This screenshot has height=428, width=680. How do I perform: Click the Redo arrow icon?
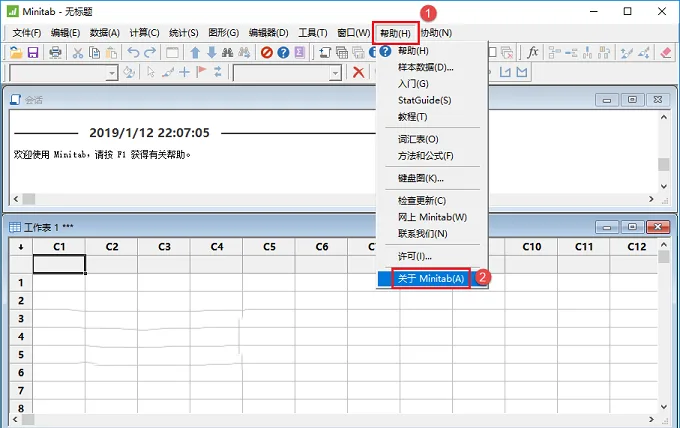point(150,53)
